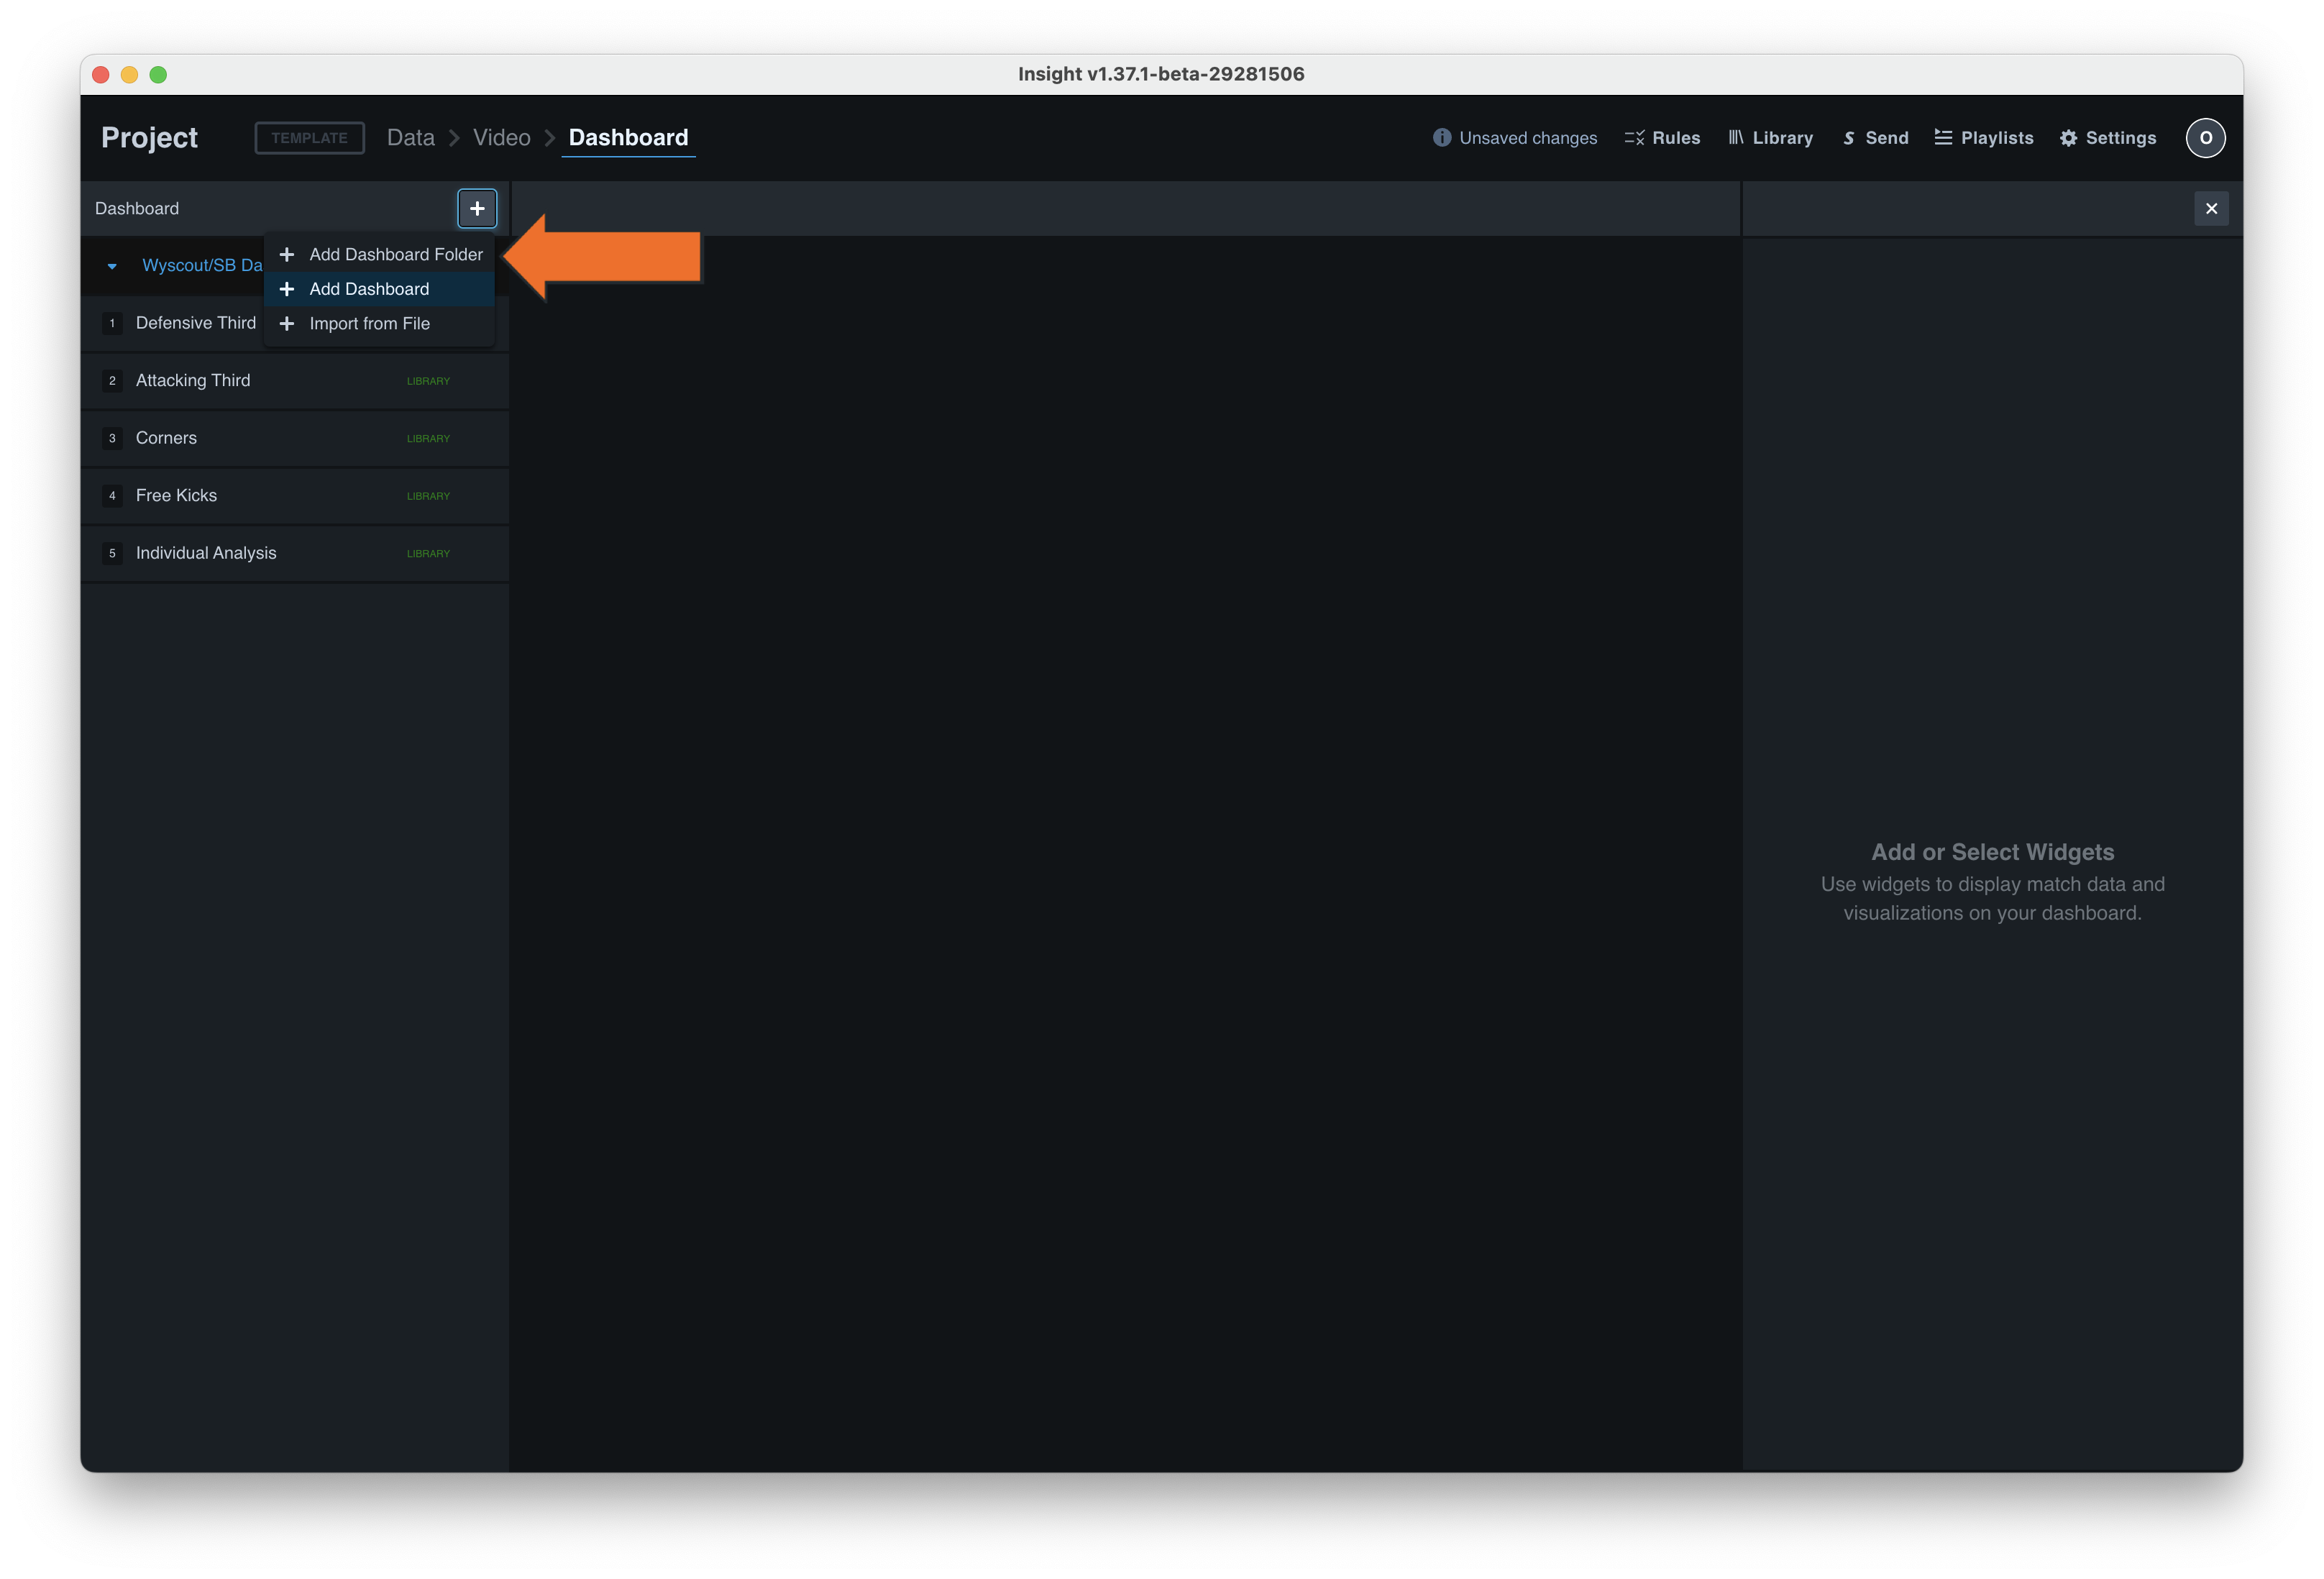Select the Dashboard breadcrumb tab
The width and height of the screenshot is (2324, 1579).
pos(628,138)
